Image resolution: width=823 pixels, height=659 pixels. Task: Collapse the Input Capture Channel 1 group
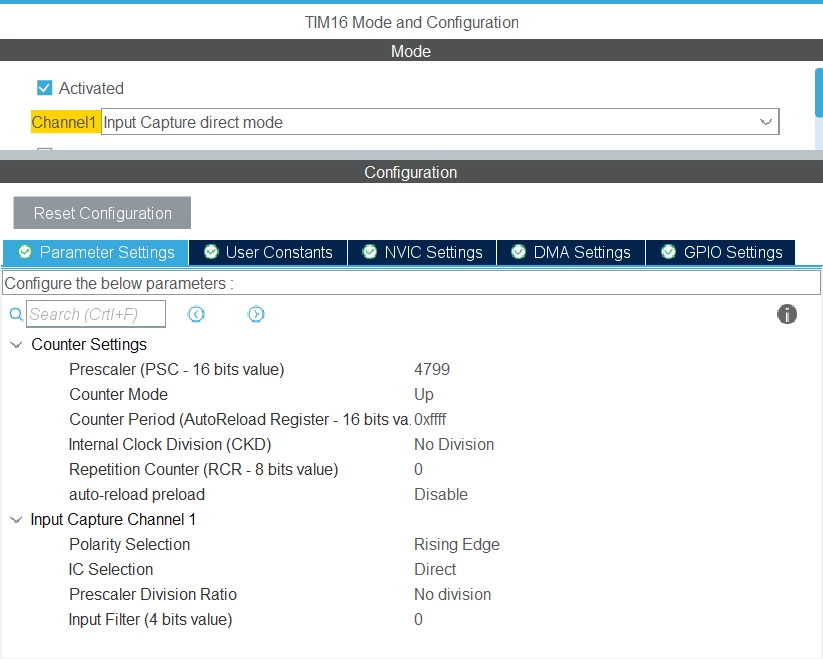[16, 520]
